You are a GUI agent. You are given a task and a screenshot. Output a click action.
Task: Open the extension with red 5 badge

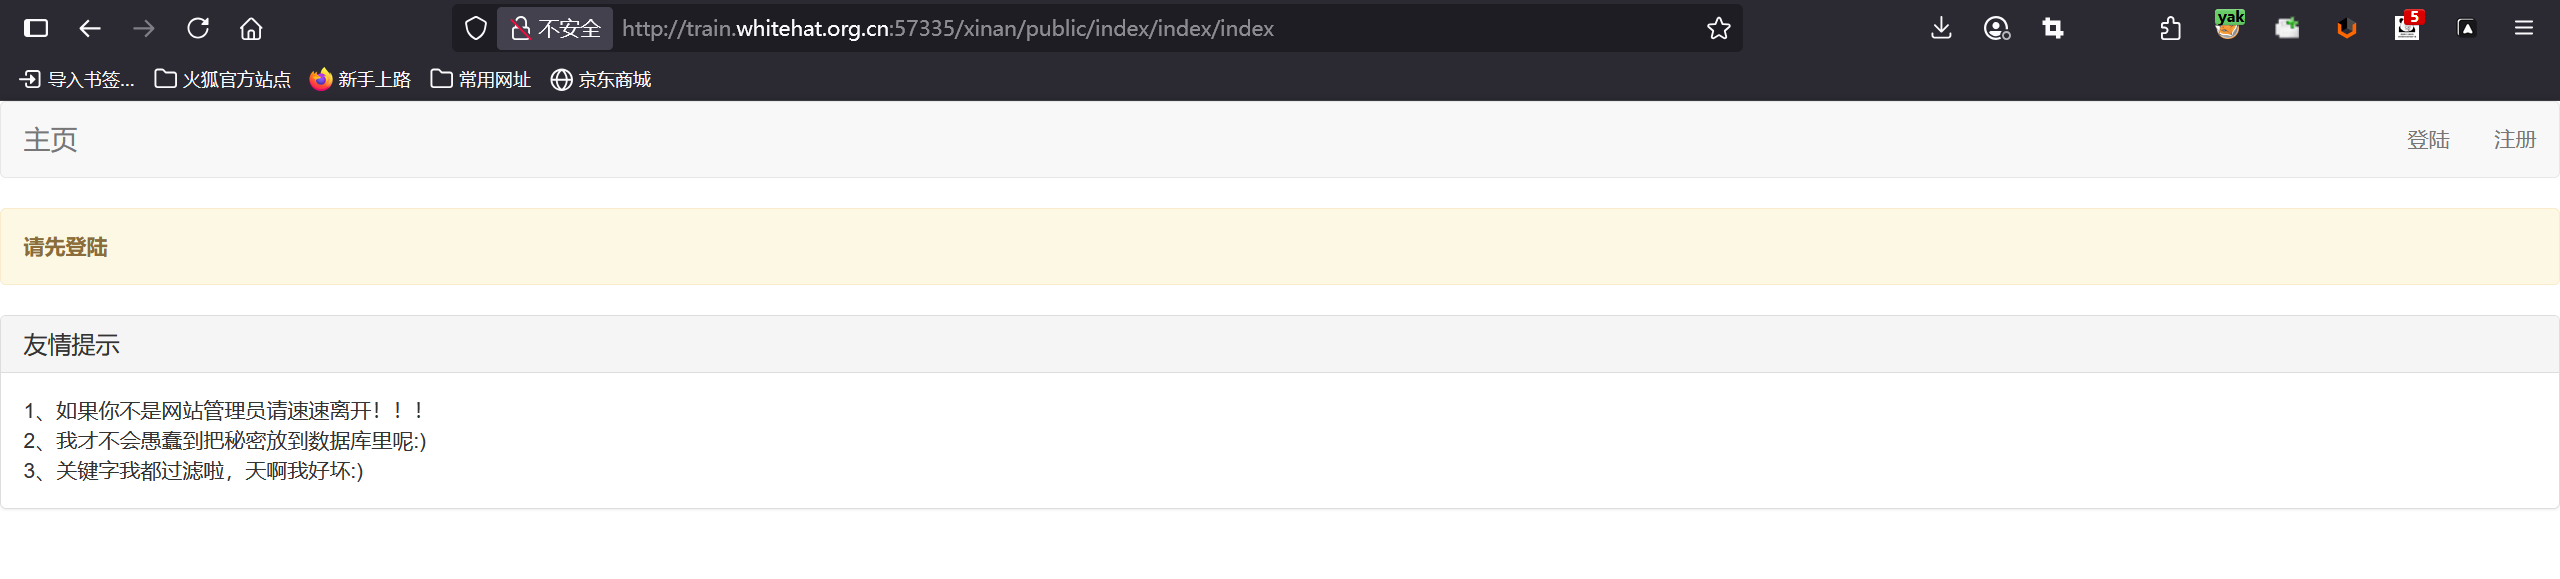[x=2407, y=26]
